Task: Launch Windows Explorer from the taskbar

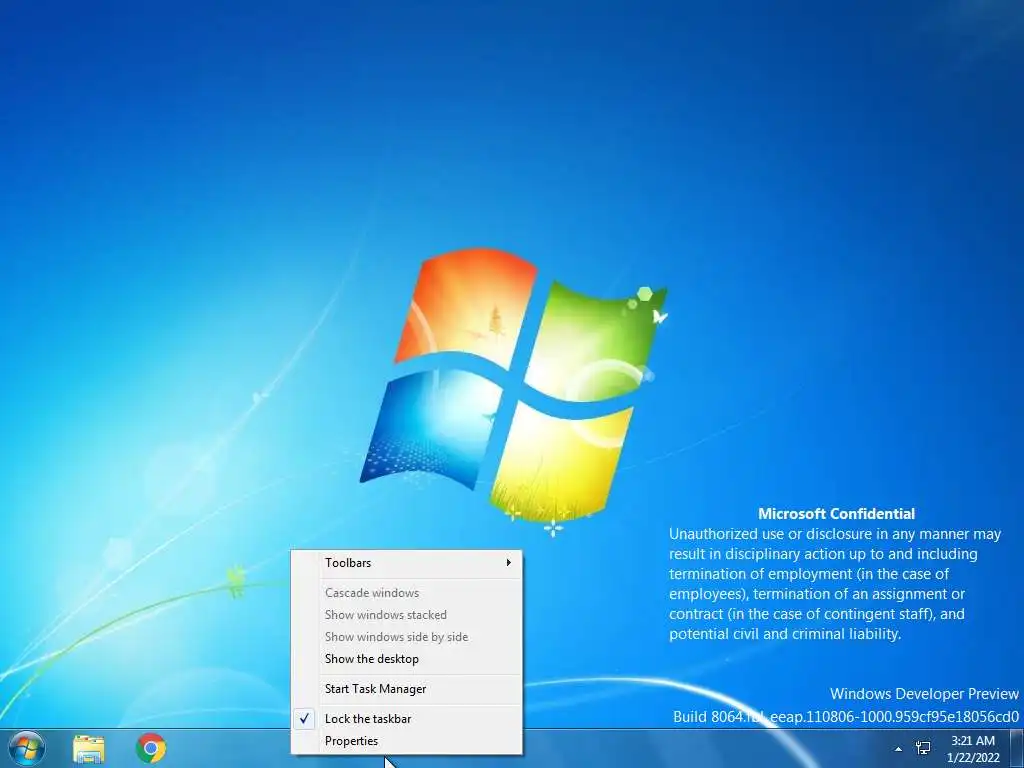Action: coord(89,748)
